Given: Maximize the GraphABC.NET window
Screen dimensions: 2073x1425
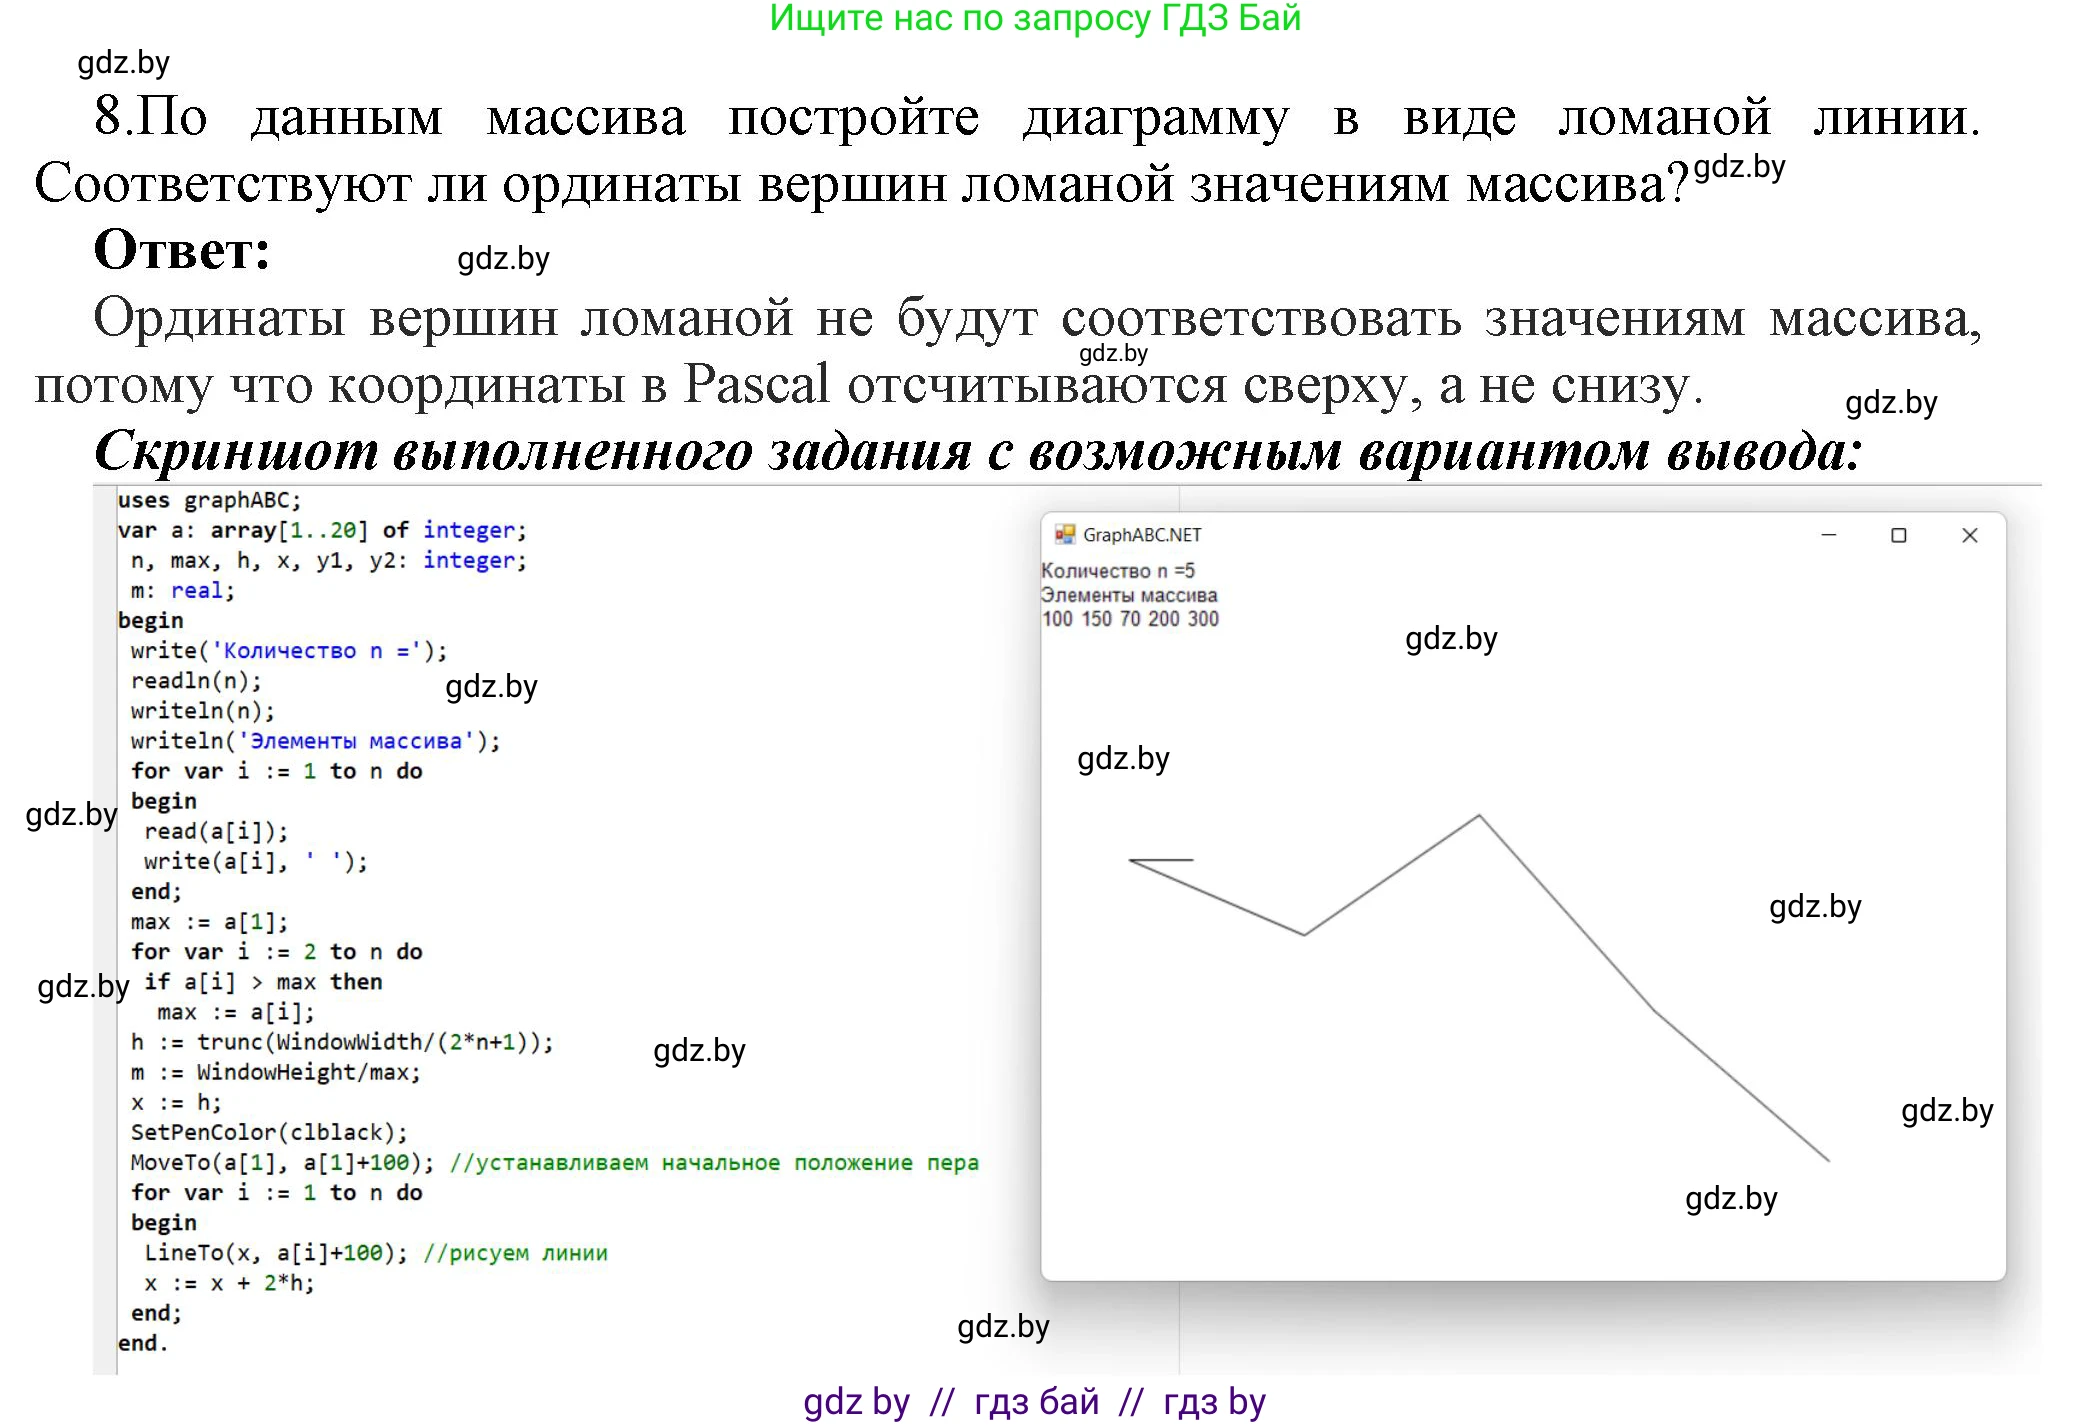Looking at the screenshot, I should [x=1898, y=535].
